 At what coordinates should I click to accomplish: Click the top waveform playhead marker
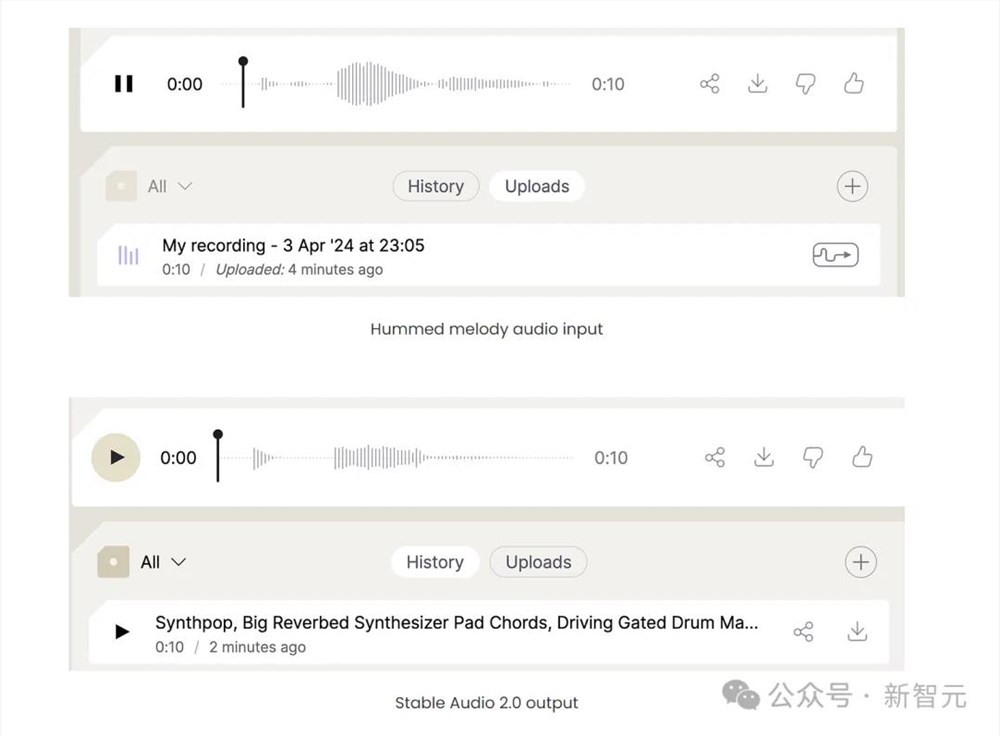(243, 63)
